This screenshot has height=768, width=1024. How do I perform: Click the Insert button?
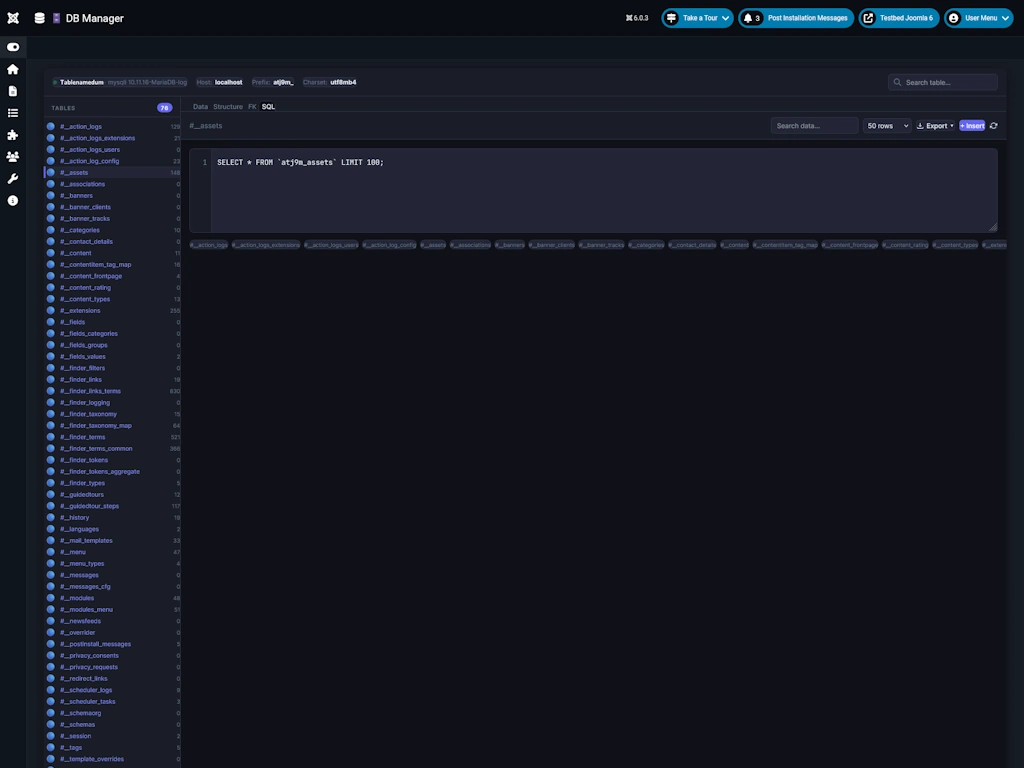tap(972, 125)
